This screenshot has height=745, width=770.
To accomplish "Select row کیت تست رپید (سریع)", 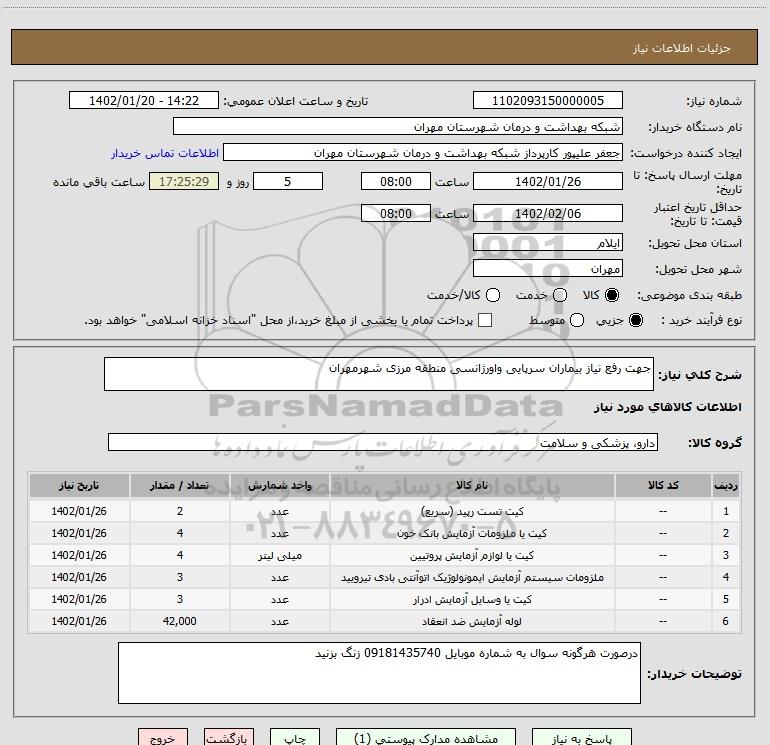I will point(385,511).
